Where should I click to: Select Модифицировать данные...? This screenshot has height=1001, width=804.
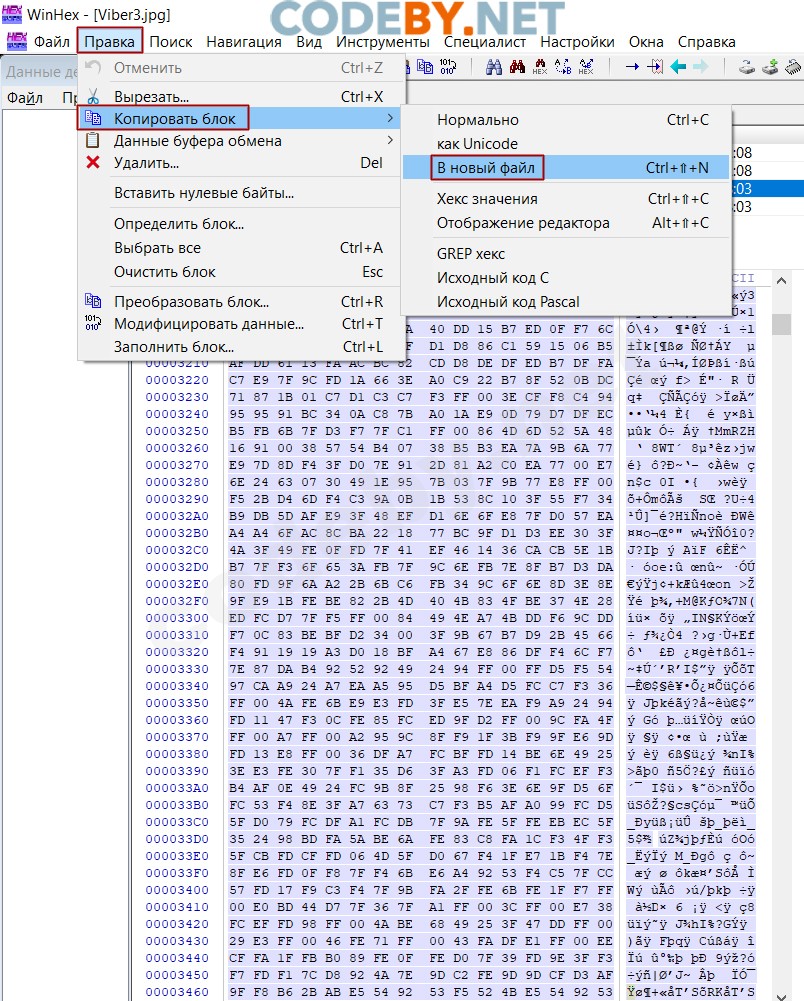pyautogui.click(x=239, y=324)
